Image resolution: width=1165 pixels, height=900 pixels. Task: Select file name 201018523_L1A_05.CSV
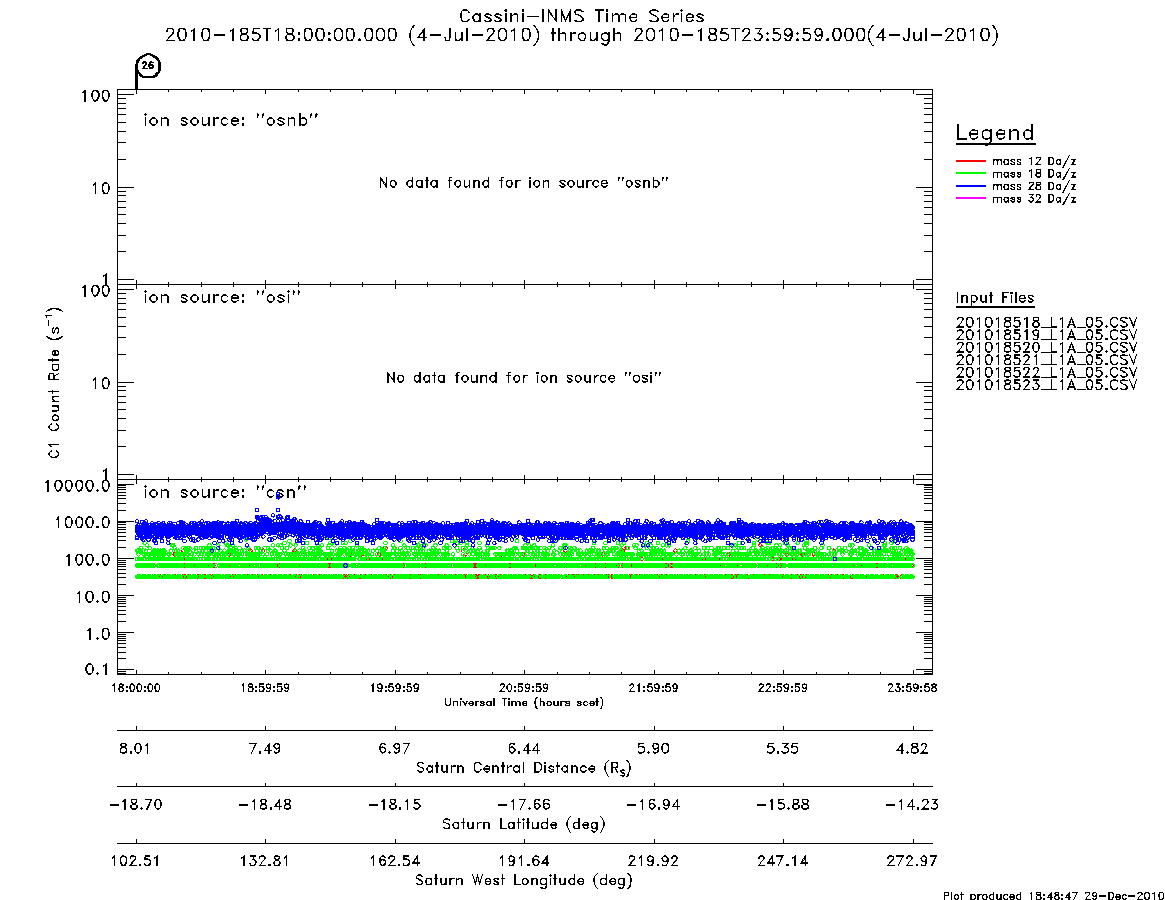coord(1046,385)
